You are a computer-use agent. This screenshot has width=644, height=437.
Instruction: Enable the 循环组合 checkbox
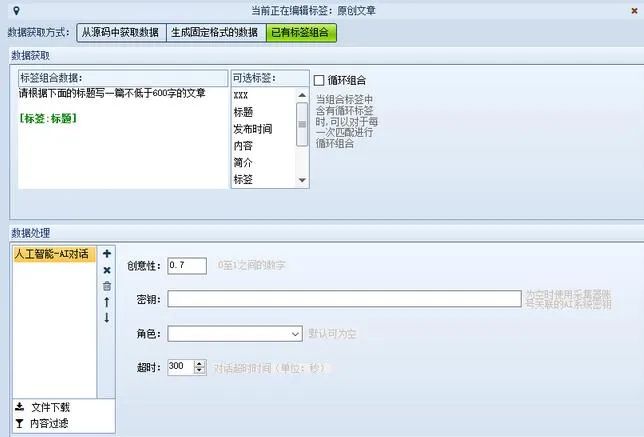point(320,80)
